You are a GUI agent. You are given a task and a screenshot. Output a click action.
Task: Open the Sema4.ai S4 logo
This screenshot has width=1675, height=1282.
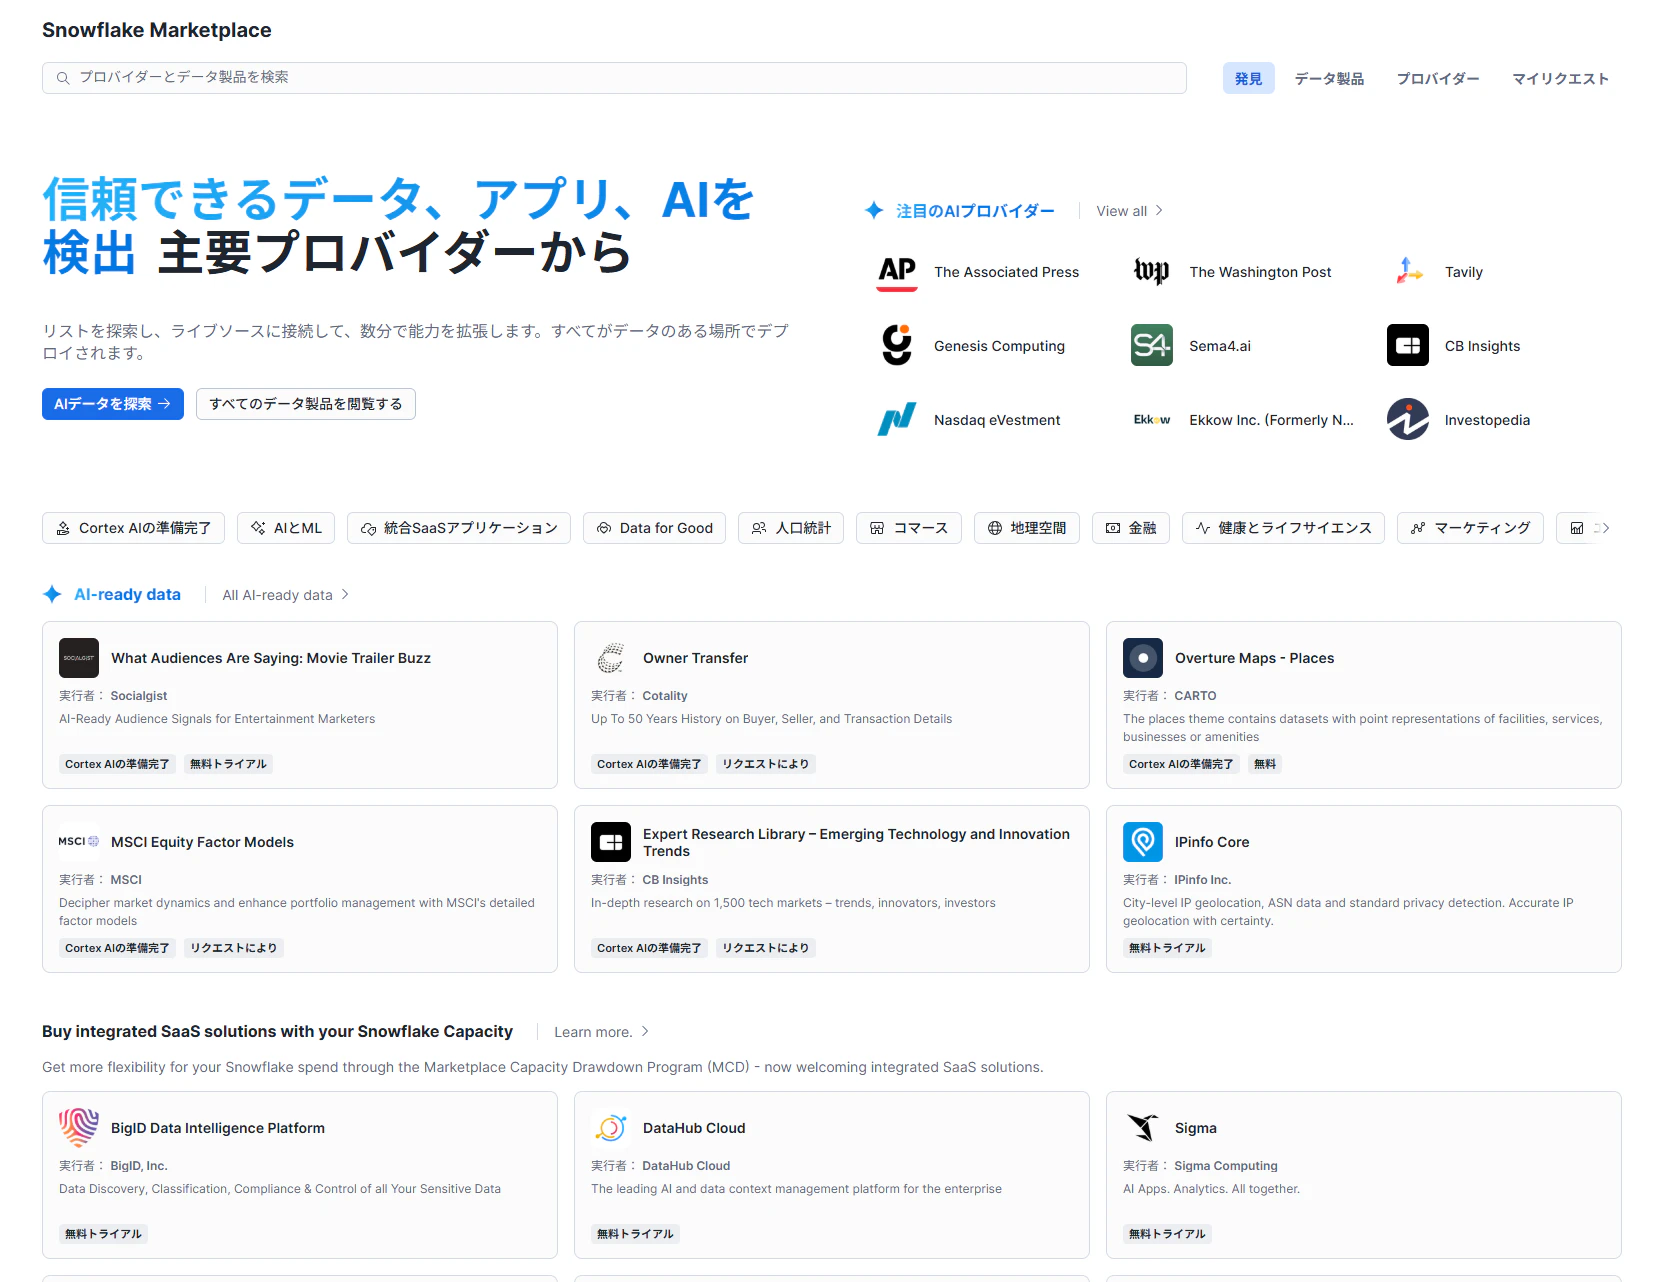coord(1152,346)
